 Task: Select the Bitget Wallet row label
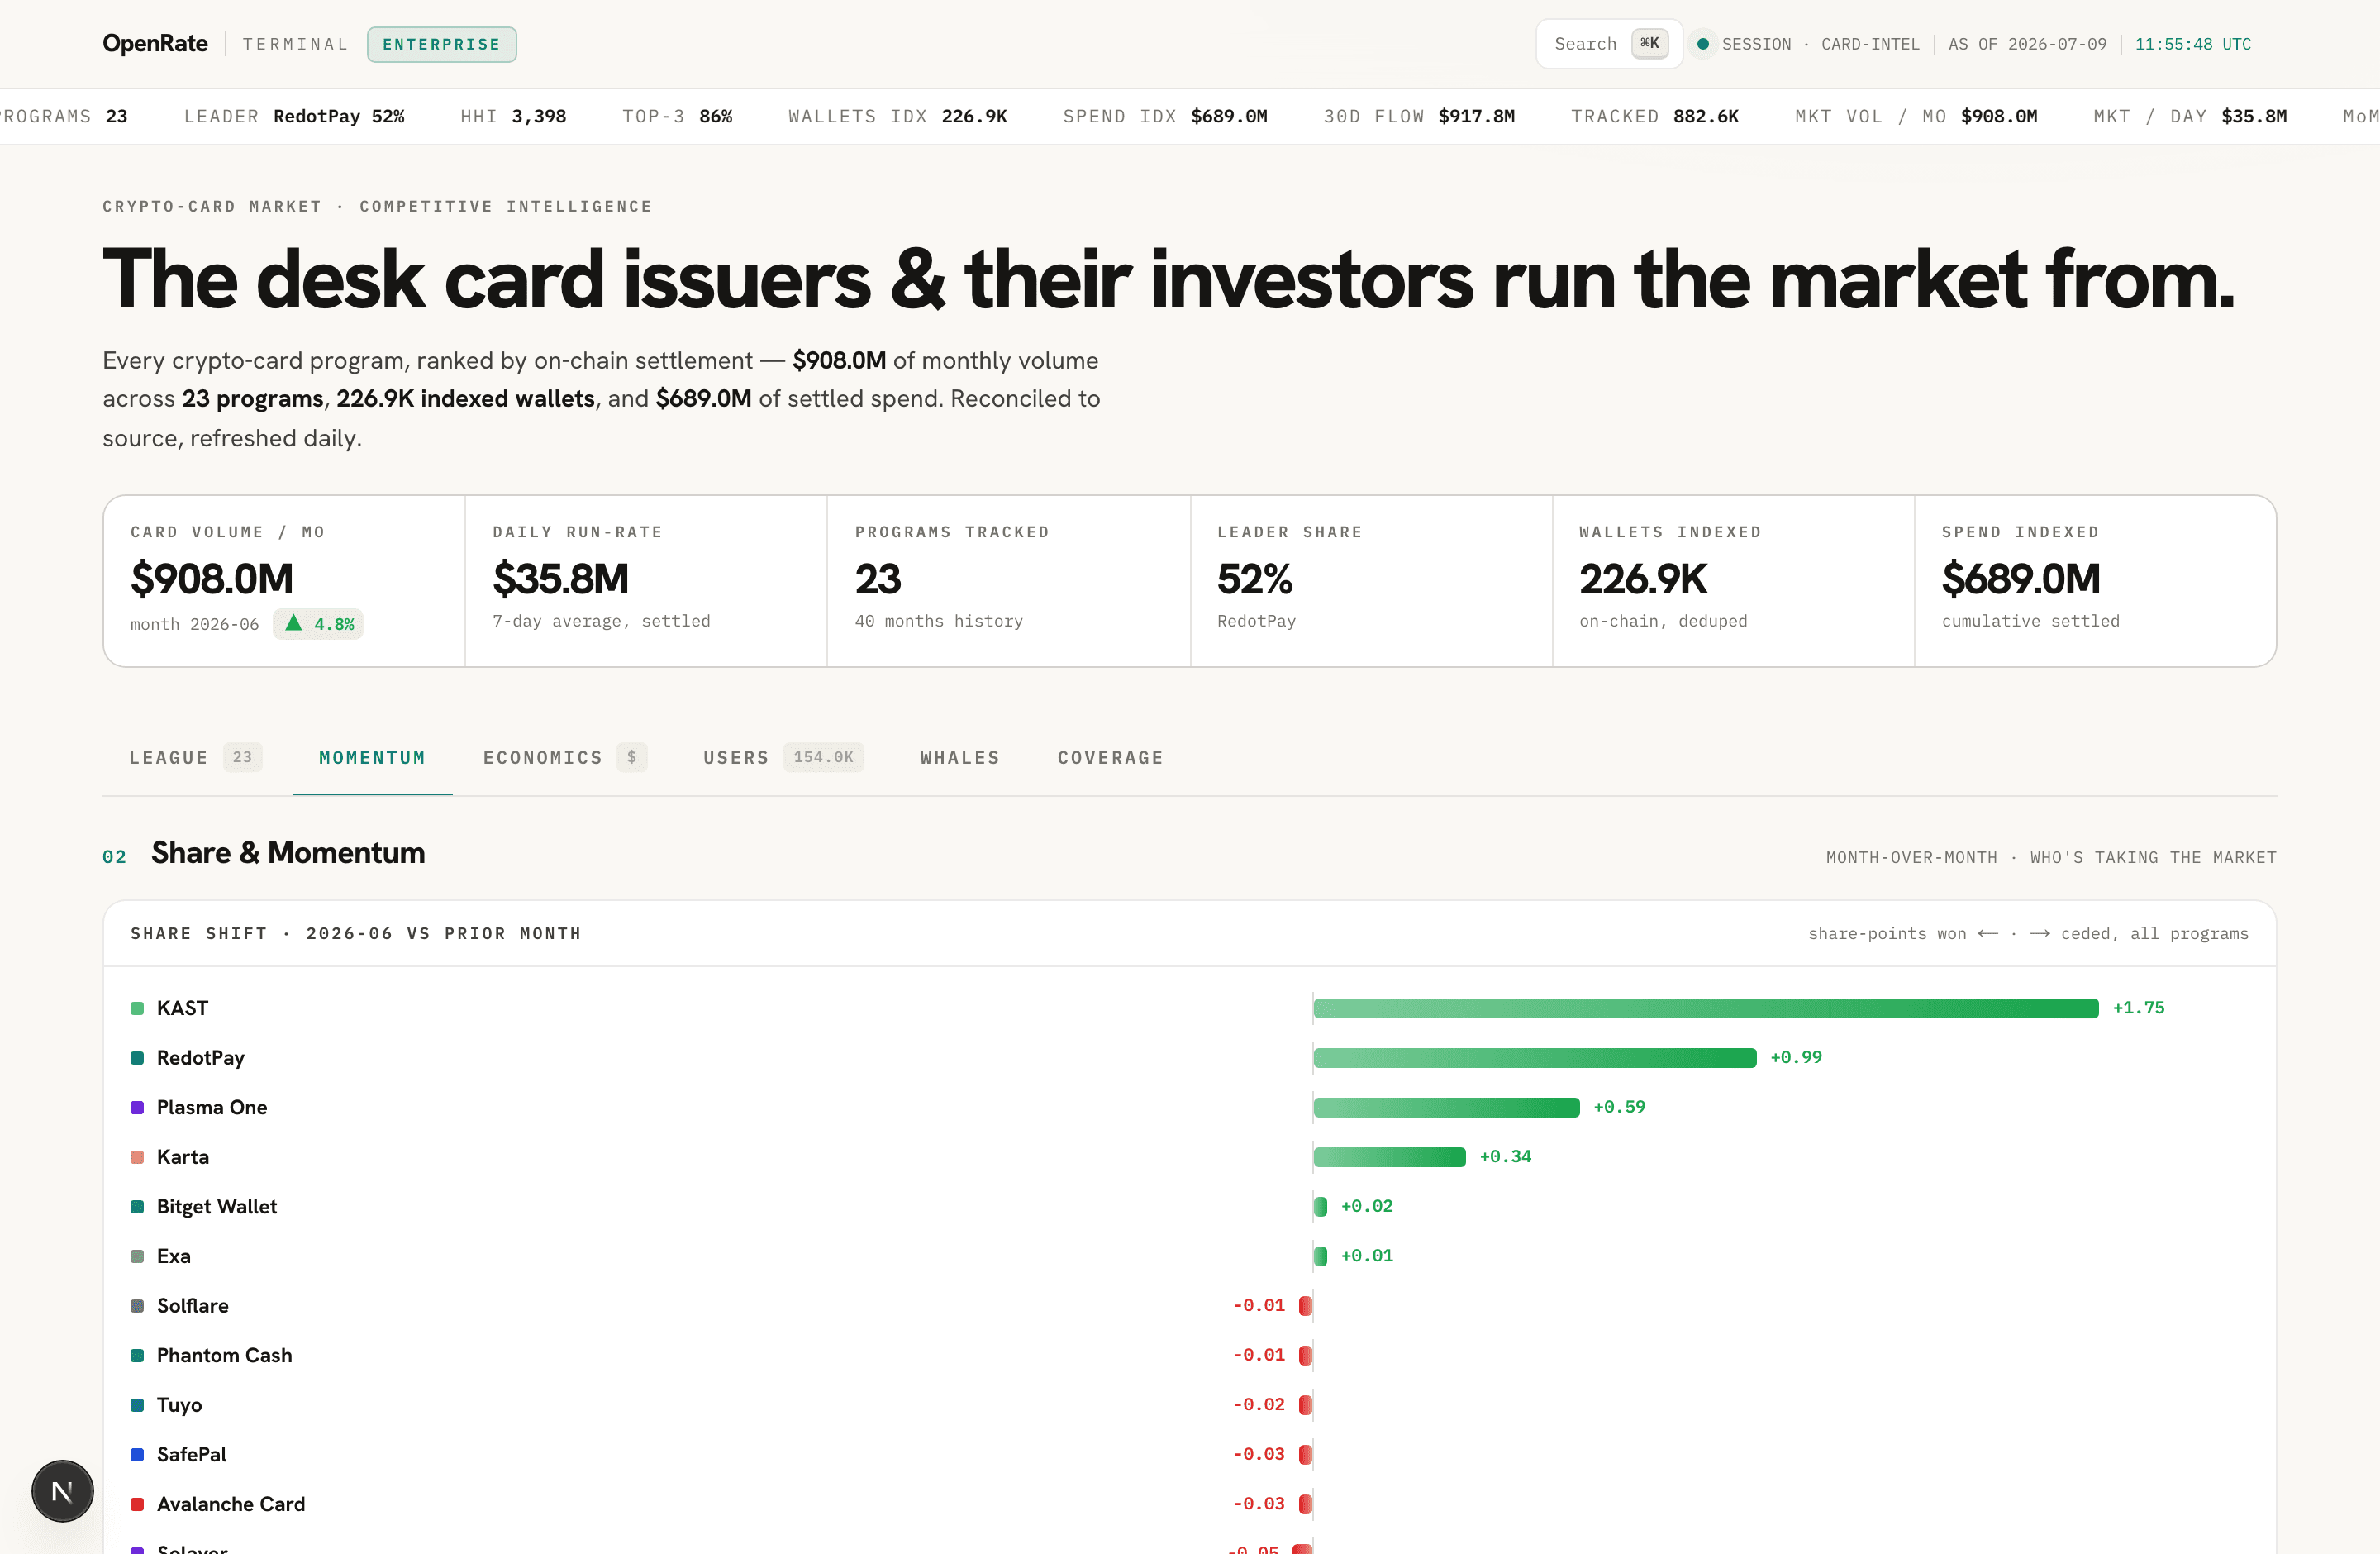click(x=217, y=1207)
